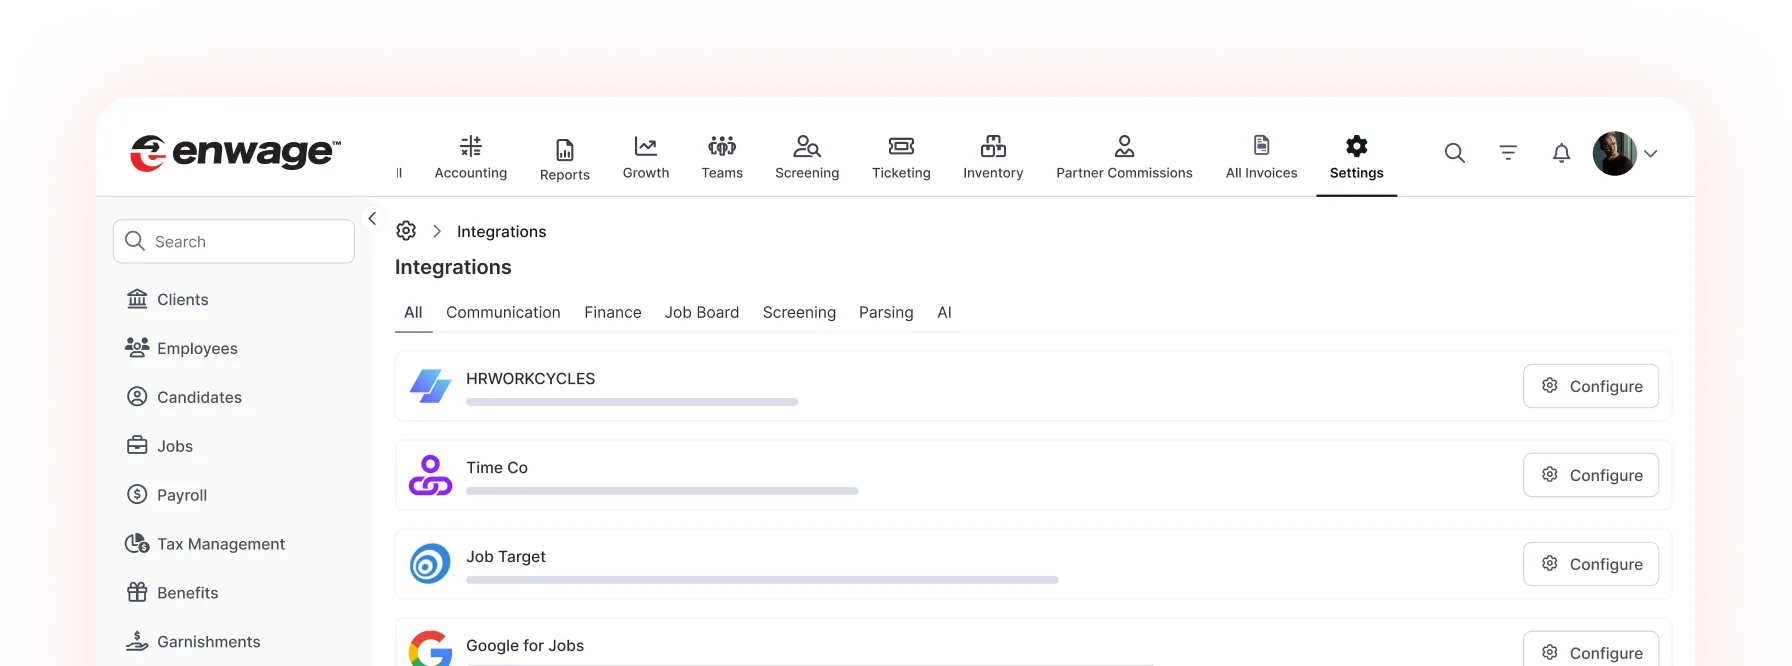
Task: Configure the Job Target integration
Action: pos(1590,564)
